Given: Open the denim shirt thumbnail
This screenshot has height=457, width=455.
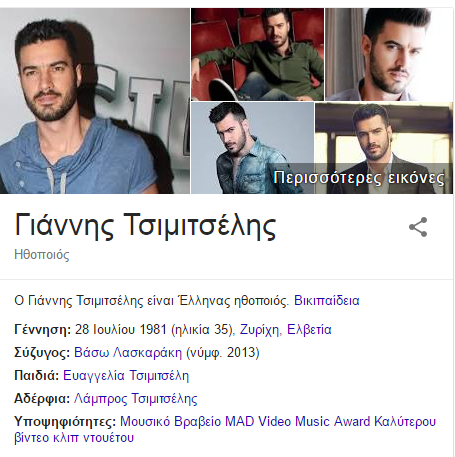Looking at the screenshot, I should (252, 148).
